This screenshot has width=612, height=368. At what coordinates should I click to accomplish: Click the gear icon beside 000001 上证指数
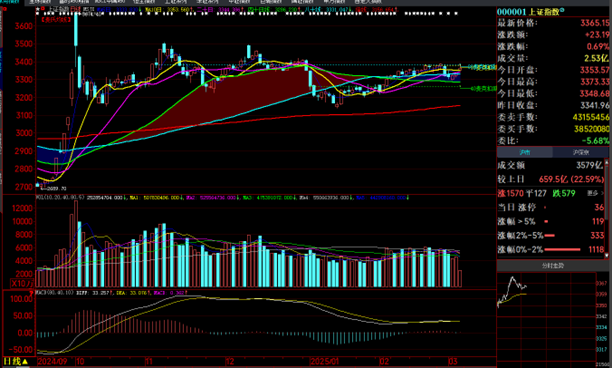562,9
